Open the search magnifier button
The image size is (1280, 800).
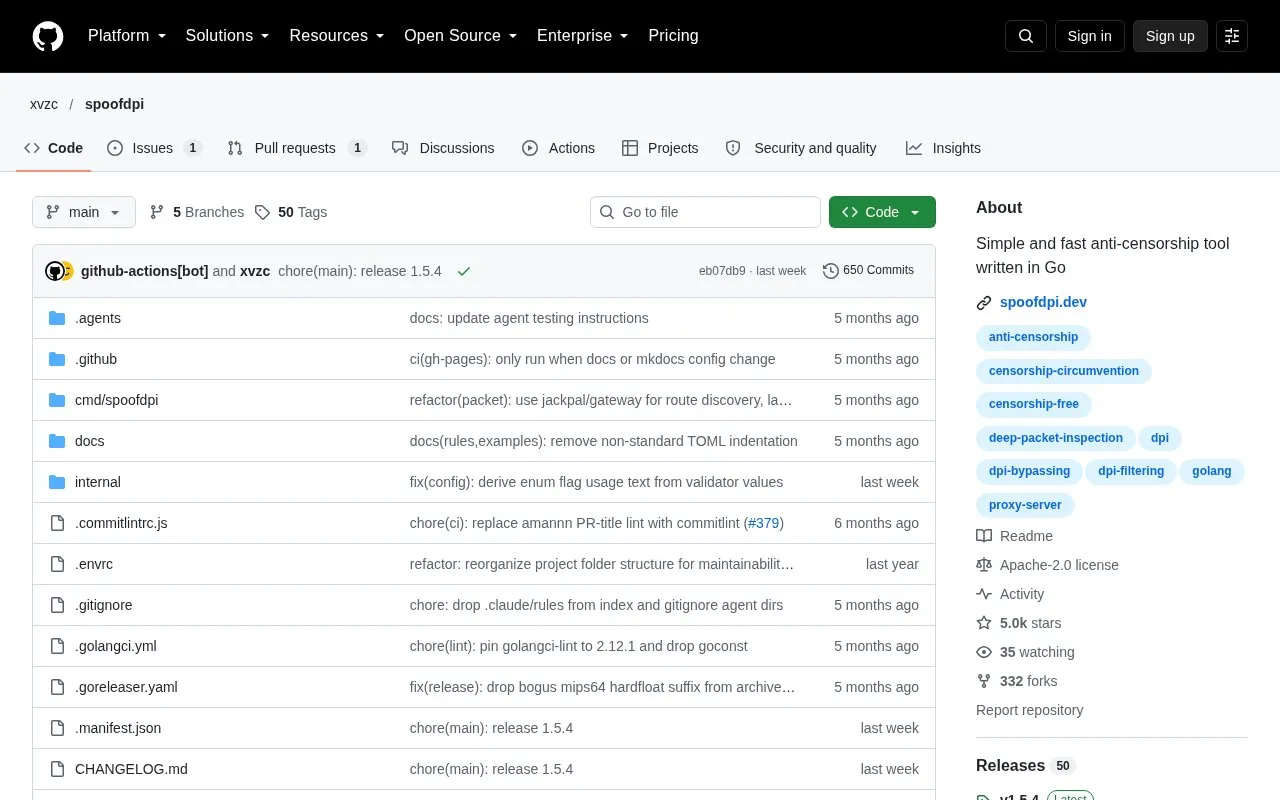click(x=1026, y=36)
